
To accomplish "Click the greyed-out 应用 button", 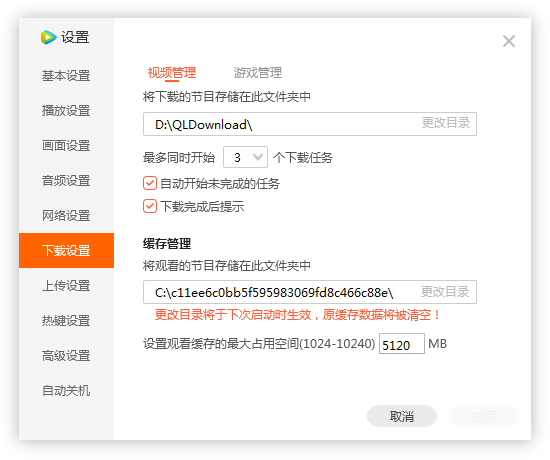I will tap(484, 416).
